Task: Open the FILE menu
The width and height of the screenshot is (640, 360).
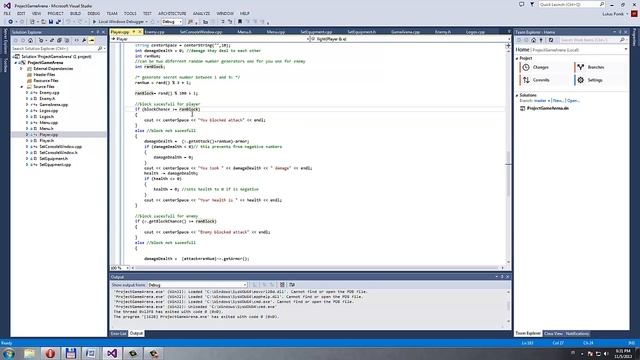Action: (x=7, y=13)
